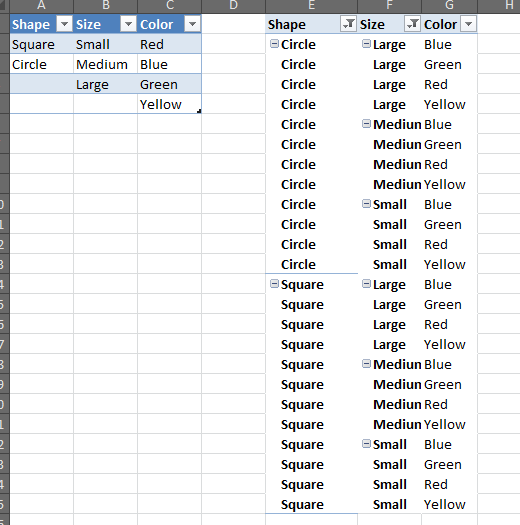Image resolution: width=520 pixels, height=525 pixels.
Task: Collapse the Medium group under Square
Action: [366, 364]
